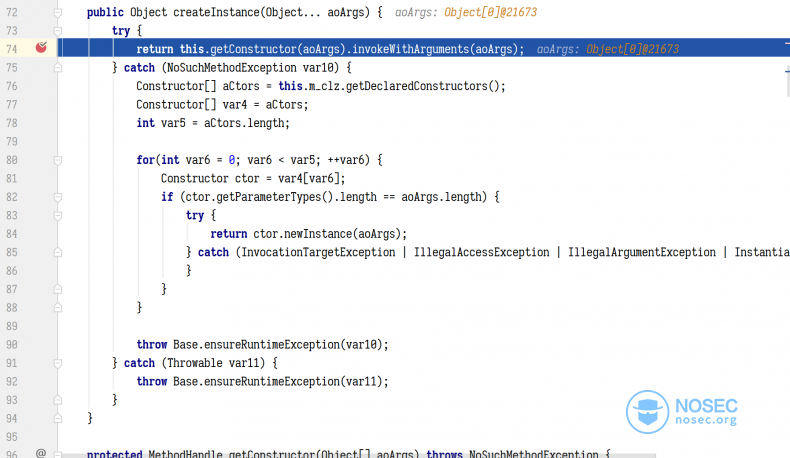790x458 pixels.
Task: Collapse the for loop fold marker at line 80
Action: pos(58,160)
